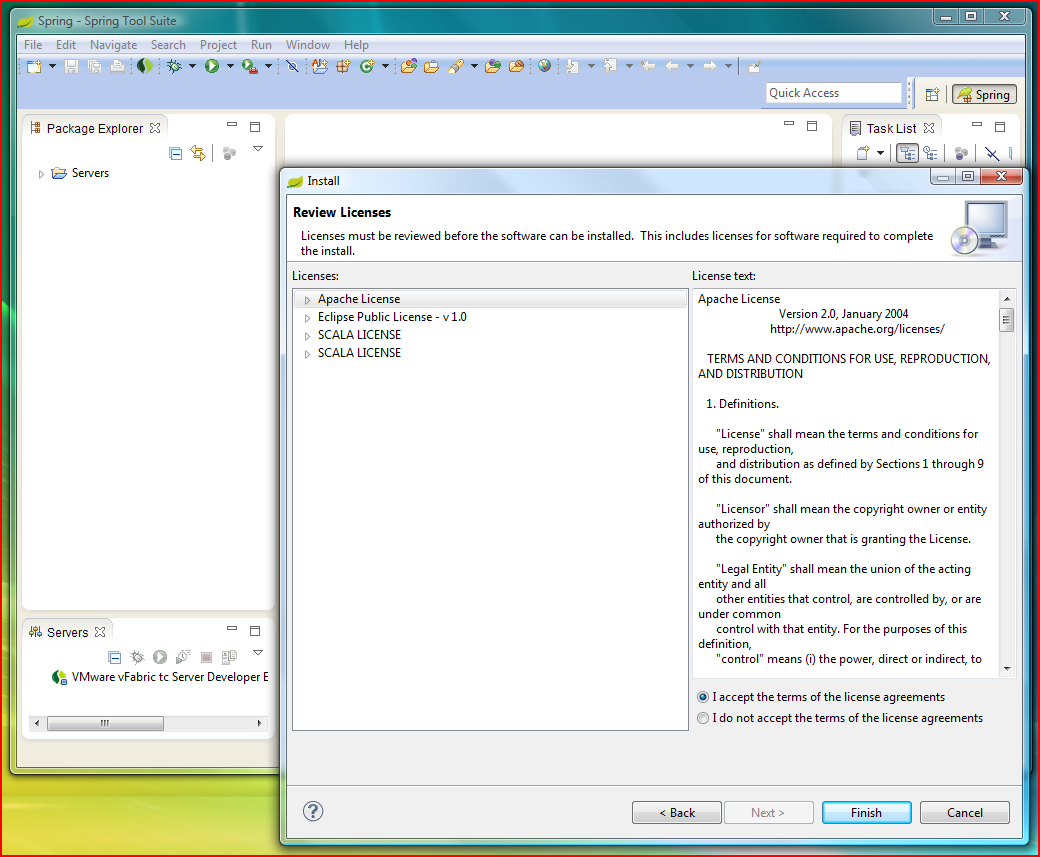Start the server in the Servers view

coord(159,657)
